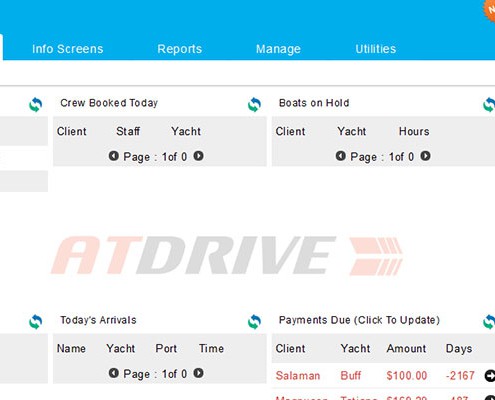This screenshot has width=495, height=400.
Task: Go to previous page of Today's Arrivals
Action: tap(114, 373)
